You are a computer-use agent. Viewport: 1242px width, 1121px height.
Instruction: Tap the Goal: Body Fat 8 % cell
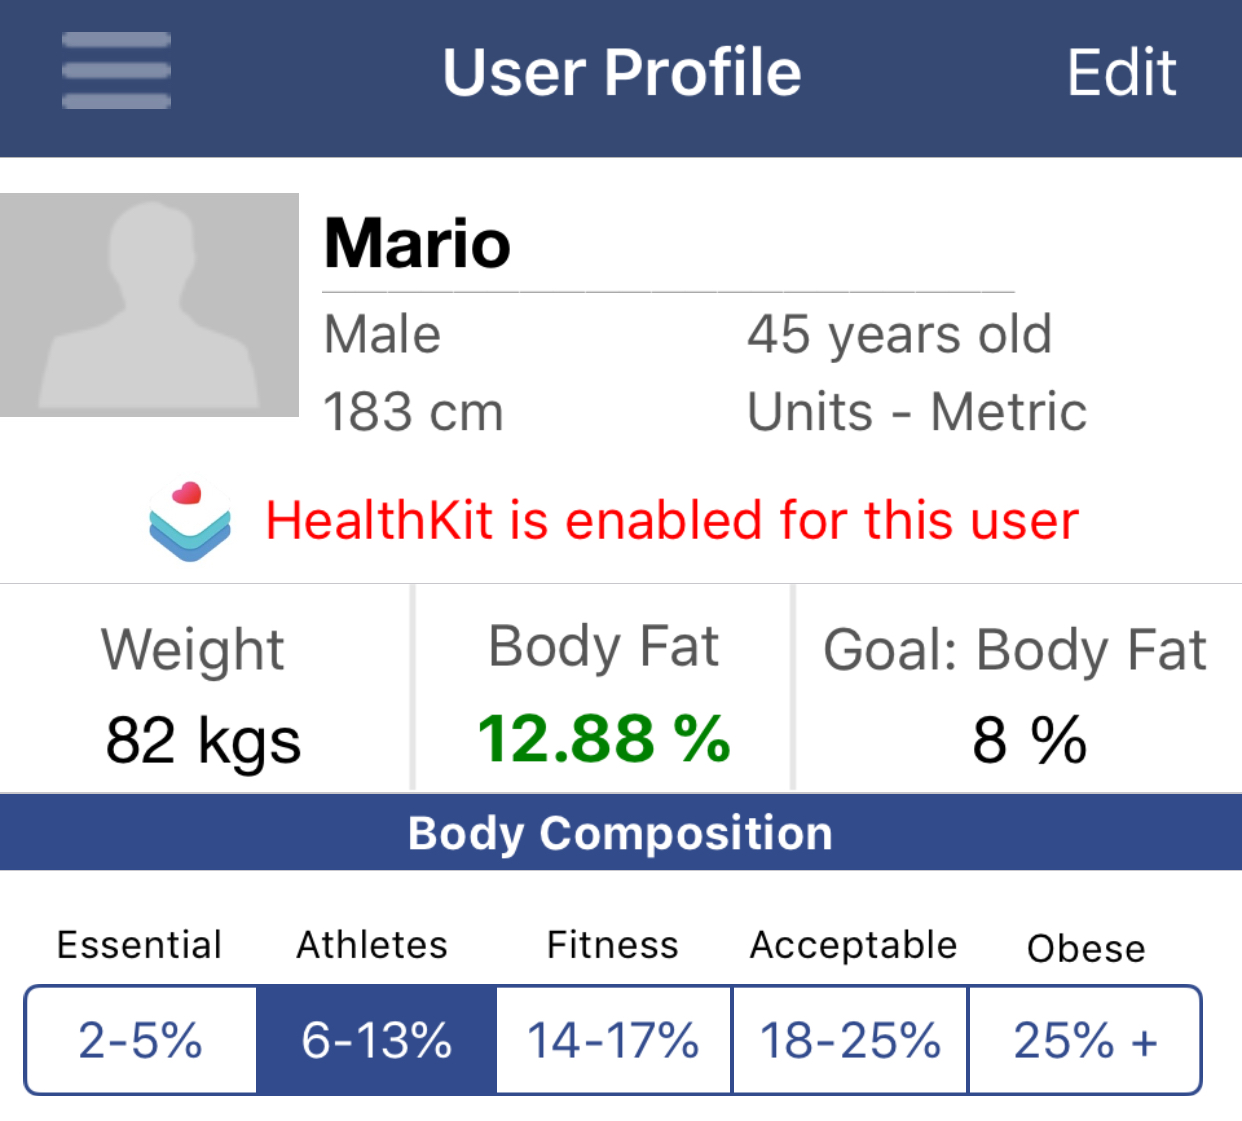(x=1018, y=690)
